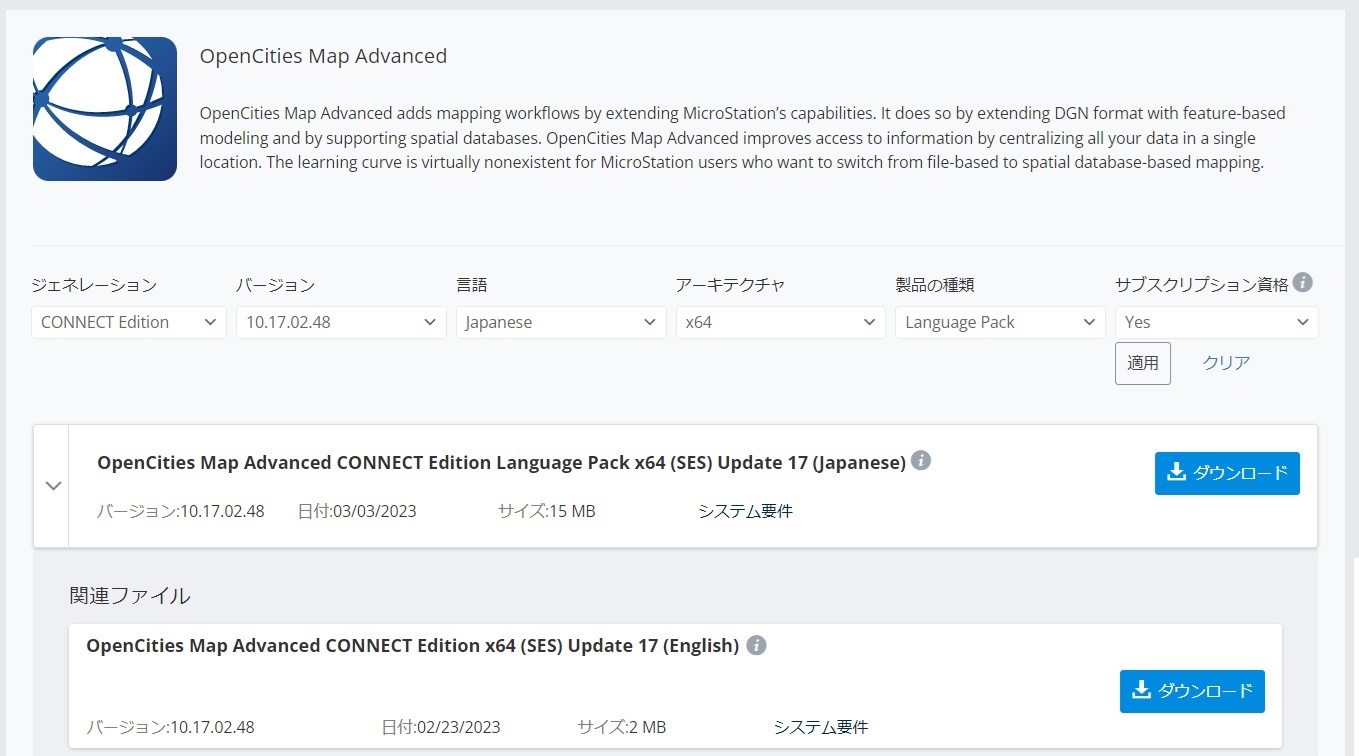Click バージョン:10.17.02.48 in the Japanese pack row
The image size is (1359, 756).
click(x=181, y=511)
